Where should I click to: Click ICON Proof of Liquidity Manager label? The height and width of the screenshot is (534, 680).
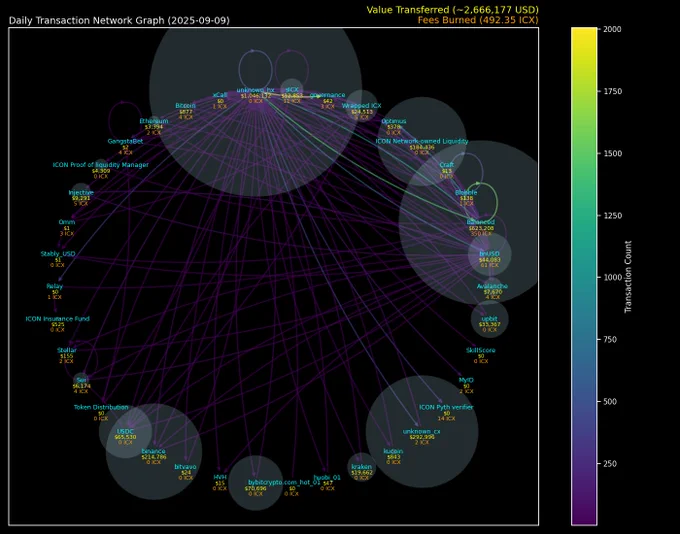(101, 165)
